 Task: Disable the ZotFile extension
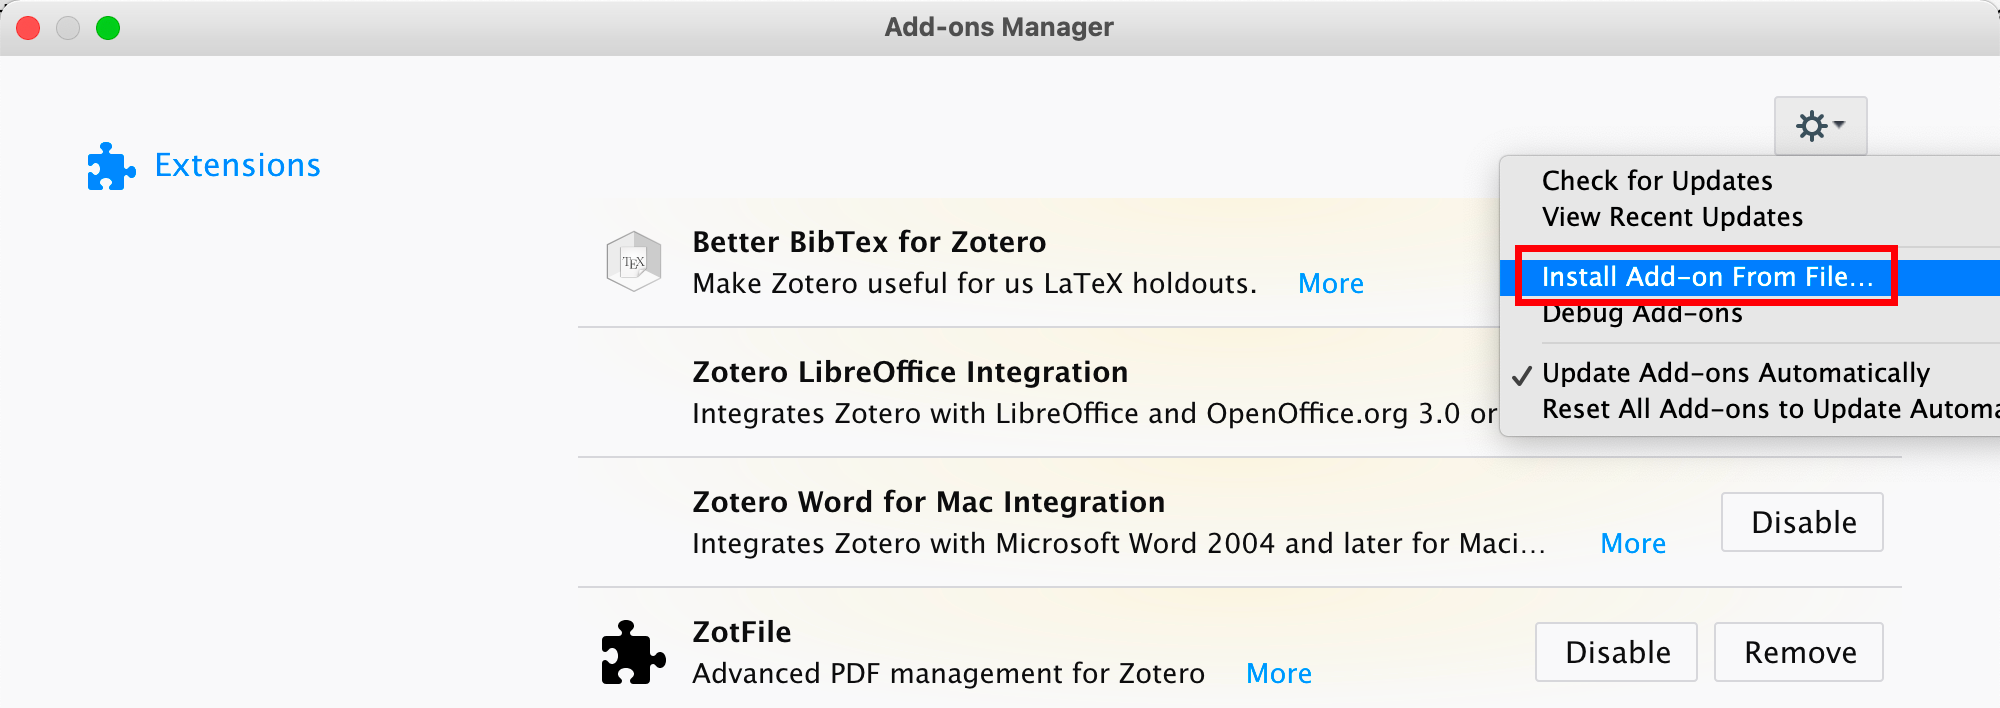click(x=1616, y=652)
